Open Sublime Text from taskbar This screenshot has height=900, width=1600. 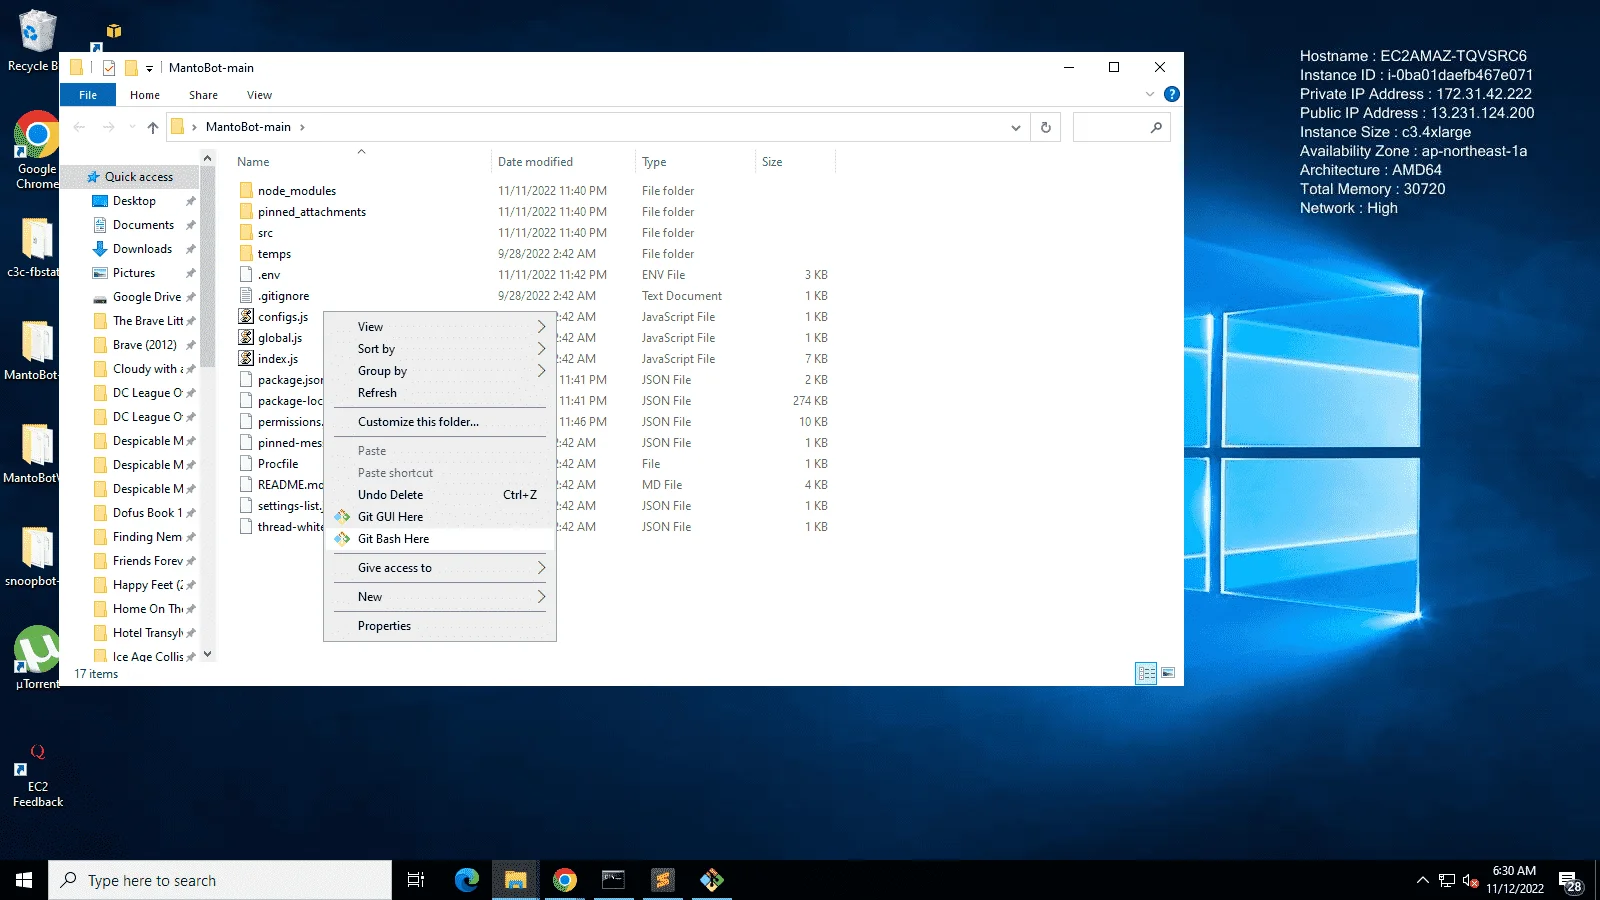[662, 880]
